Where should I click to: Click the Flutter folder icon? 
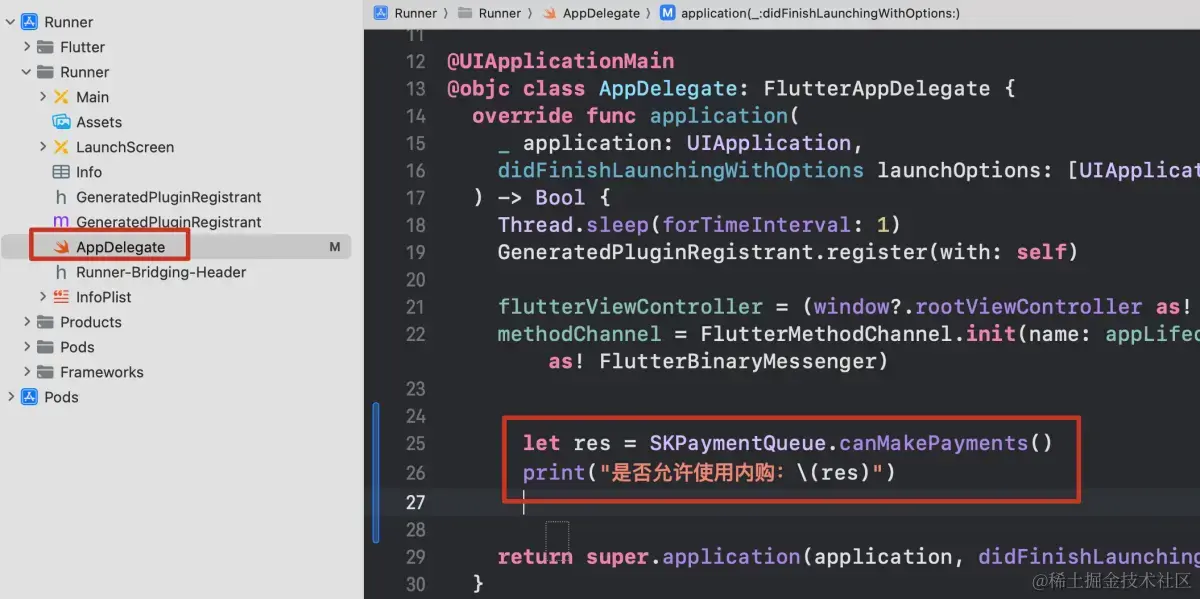pos(45,47)
